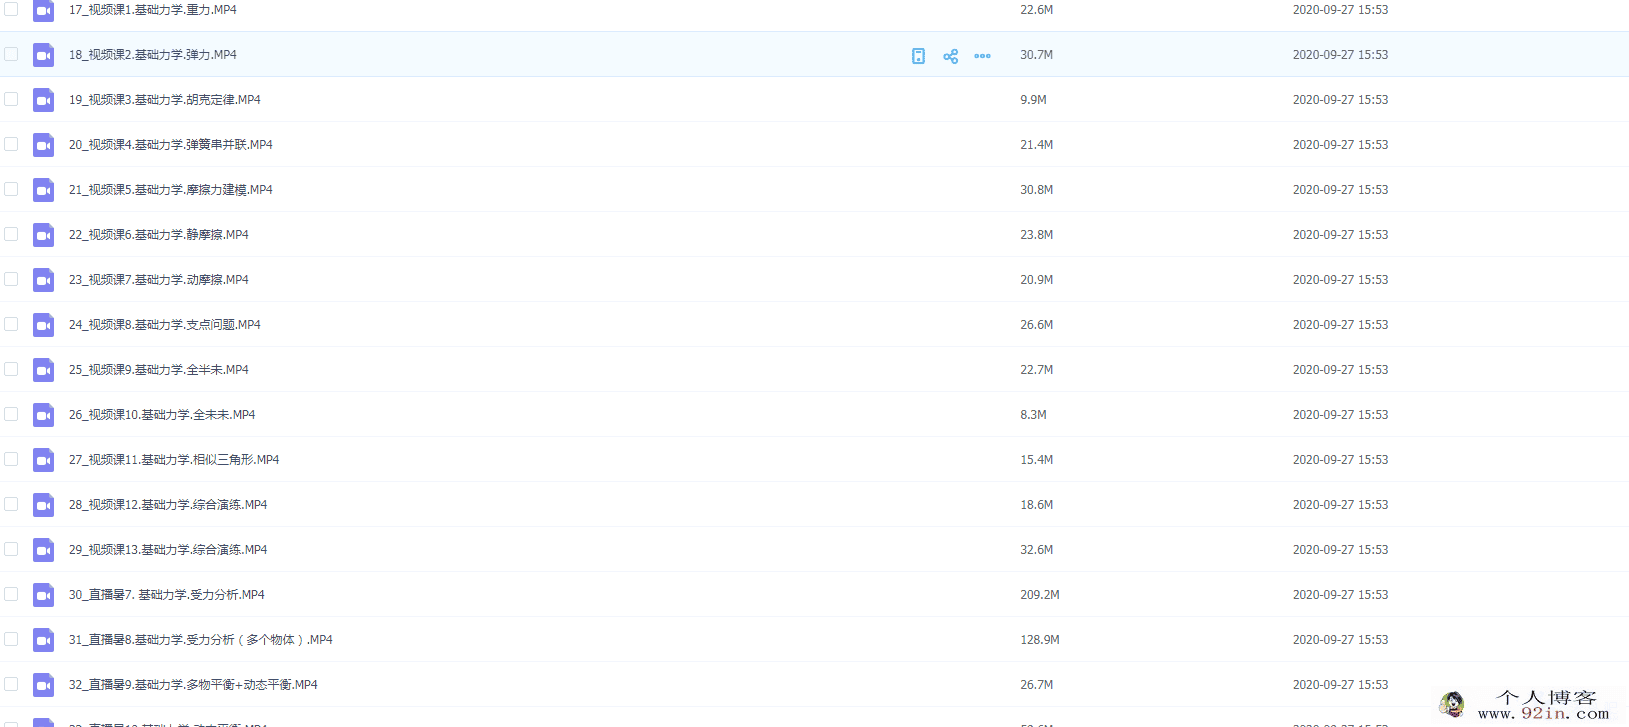Image resolution: width=1629 pixels, height=727 pixels.
Task: Click the 8.3M file size value
Action: click(x=1033, y=415)
